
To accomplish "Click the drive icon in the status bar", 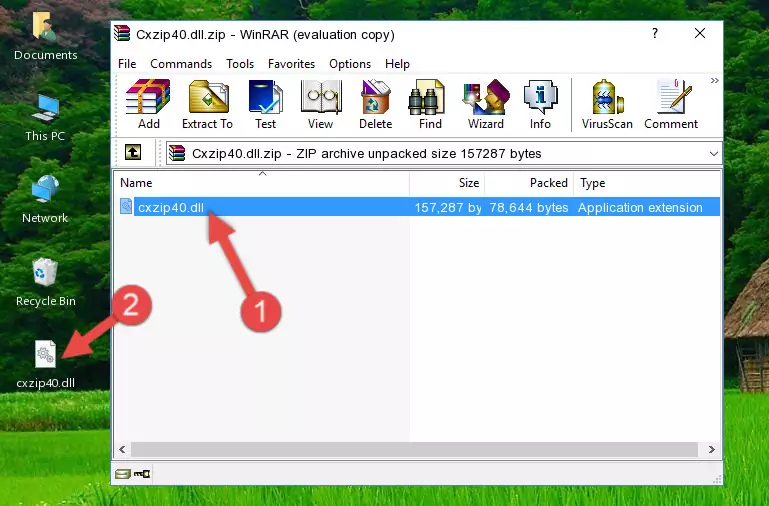I will pos(123,474).
